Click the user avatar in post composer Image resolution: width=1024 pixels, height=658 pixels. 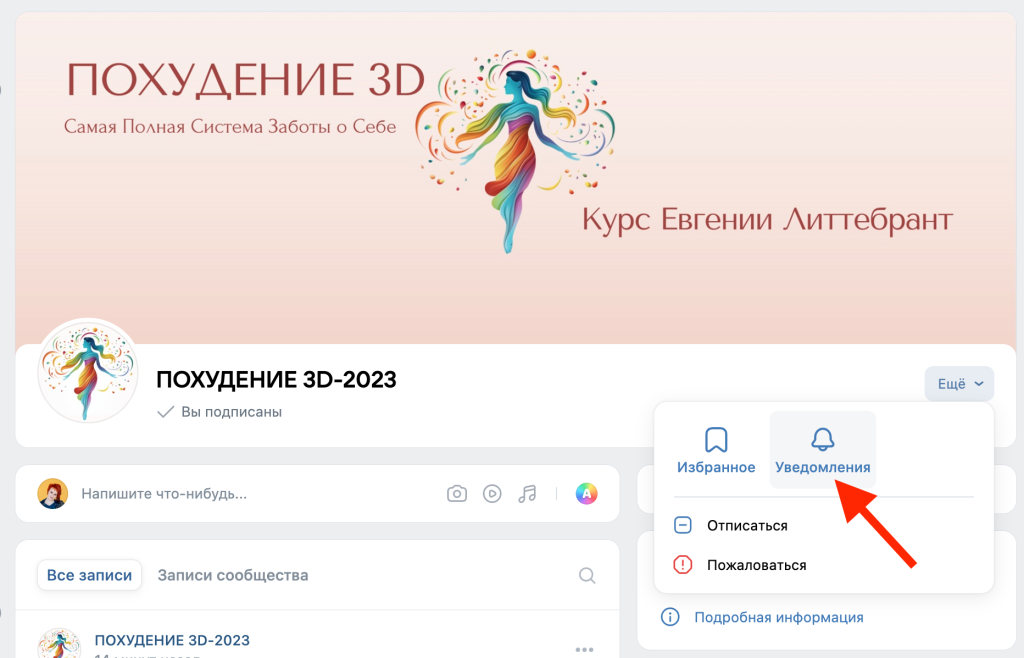coord(53,493)
